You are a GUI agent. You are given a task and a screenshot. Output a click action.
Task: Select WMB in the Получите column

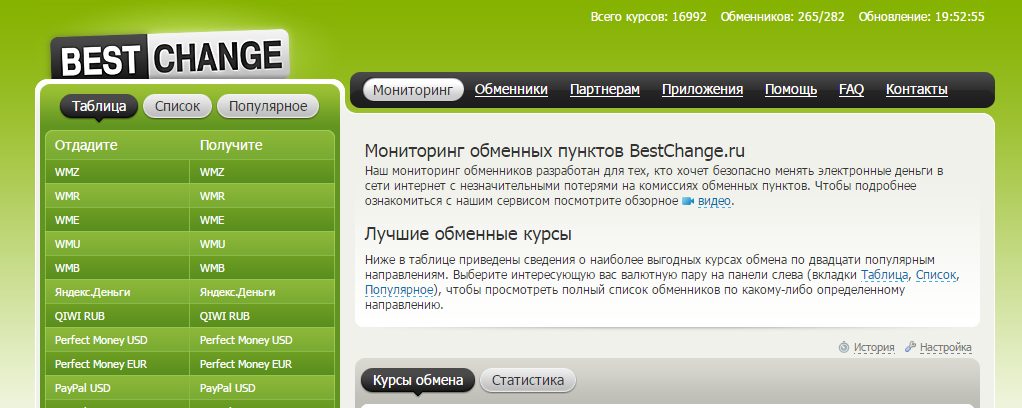click(x=262, y=268)
